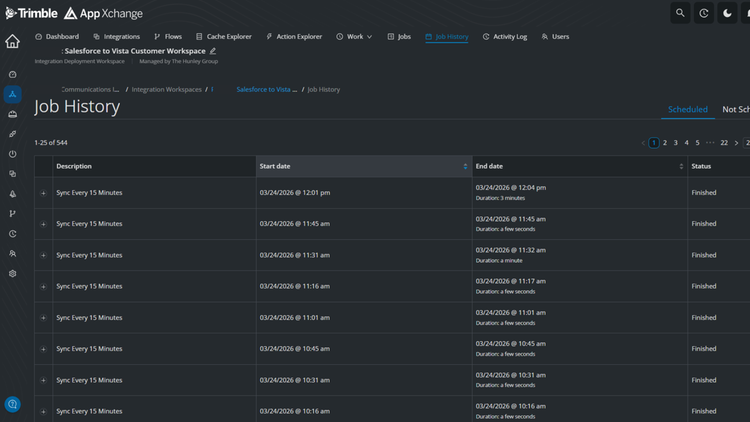Image resolution: width=750 pixels, height=422 pixels.
Task: Select the settings gear sidebar icon
Action: [12, 274]
